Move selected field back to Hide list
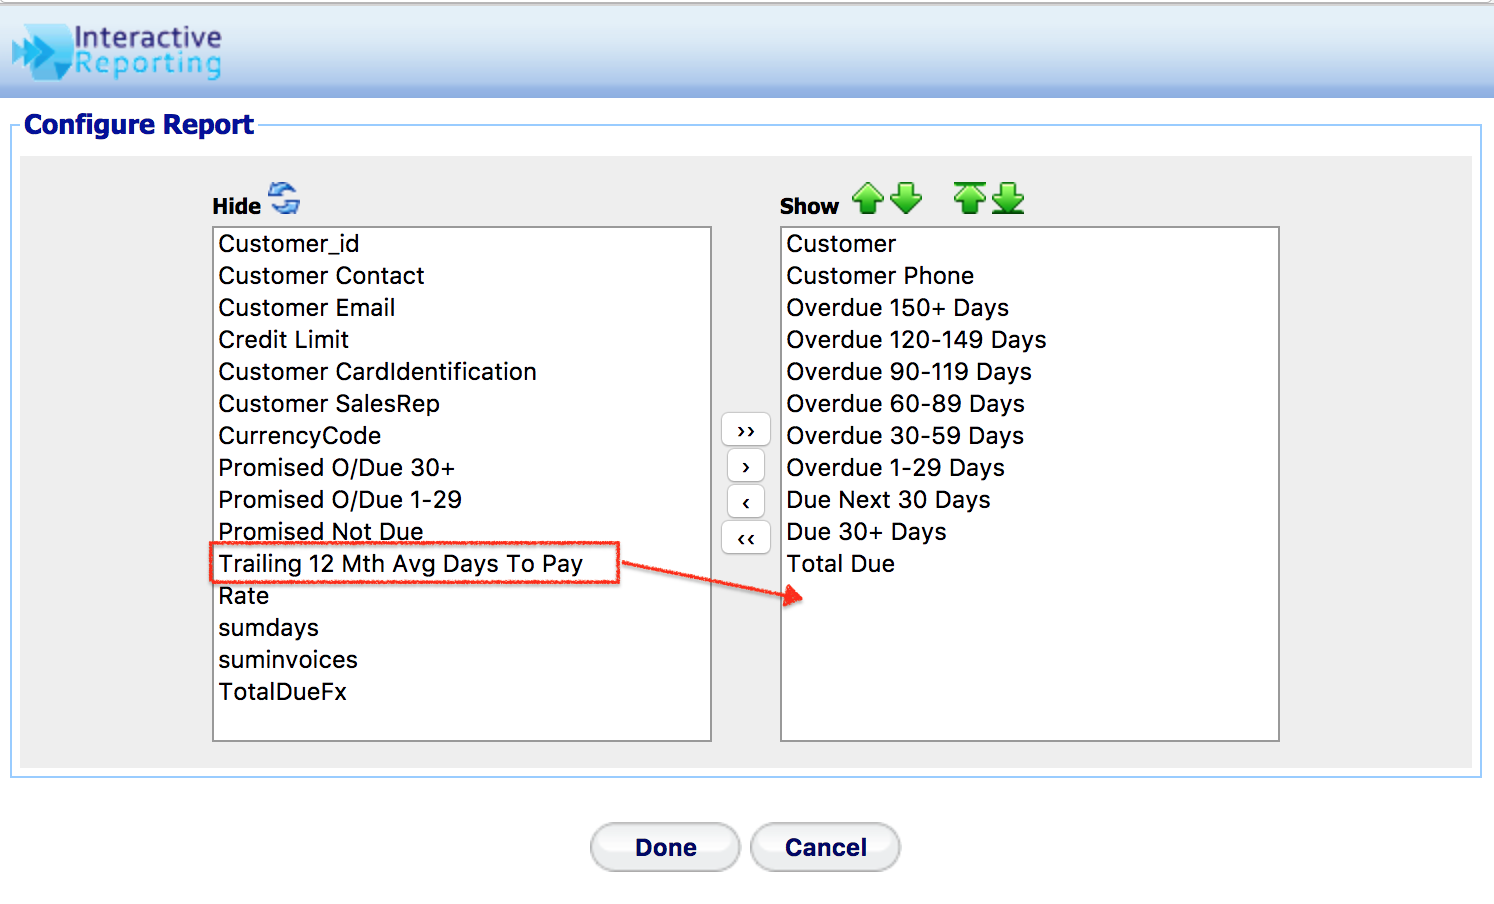1494x904 pixels. coord(746,502)
